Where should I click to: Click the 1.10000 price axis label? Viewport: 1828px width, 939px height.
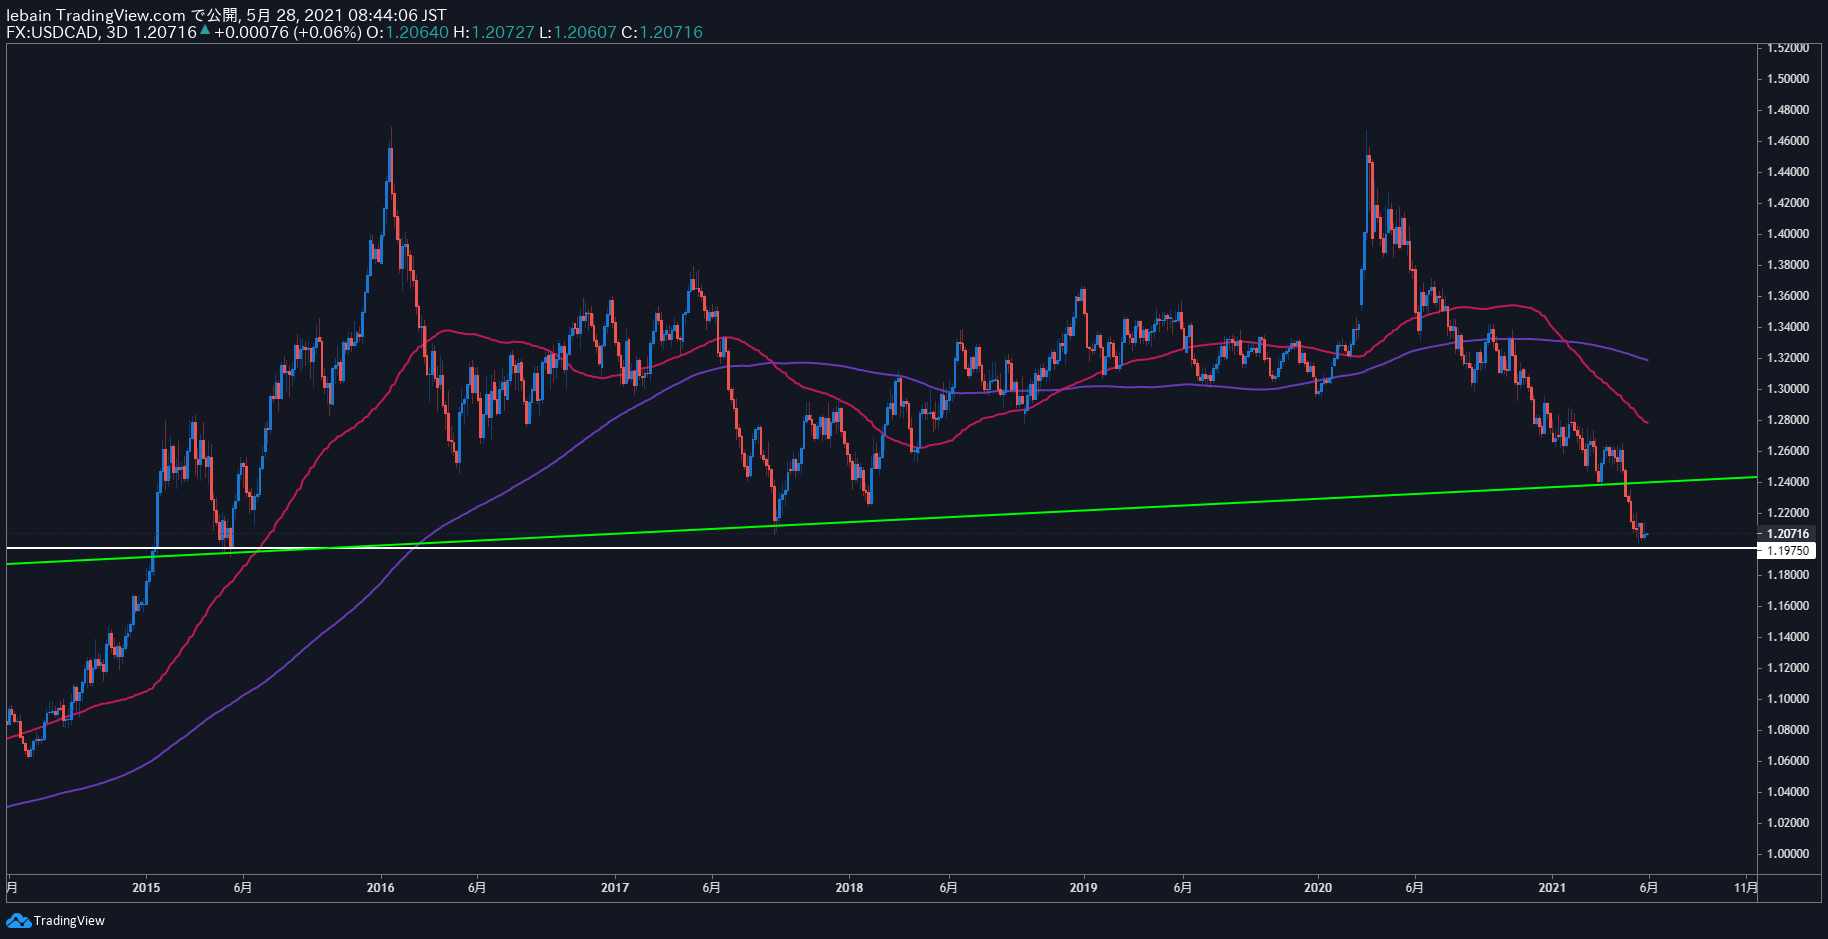coord(1788,699)
